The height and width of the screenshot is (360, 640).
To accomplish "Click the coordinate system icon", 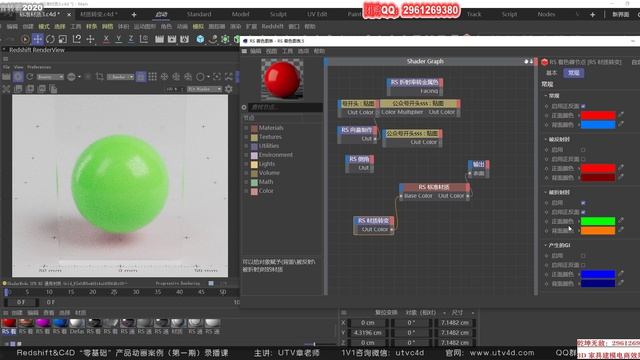I will [144, 39].
